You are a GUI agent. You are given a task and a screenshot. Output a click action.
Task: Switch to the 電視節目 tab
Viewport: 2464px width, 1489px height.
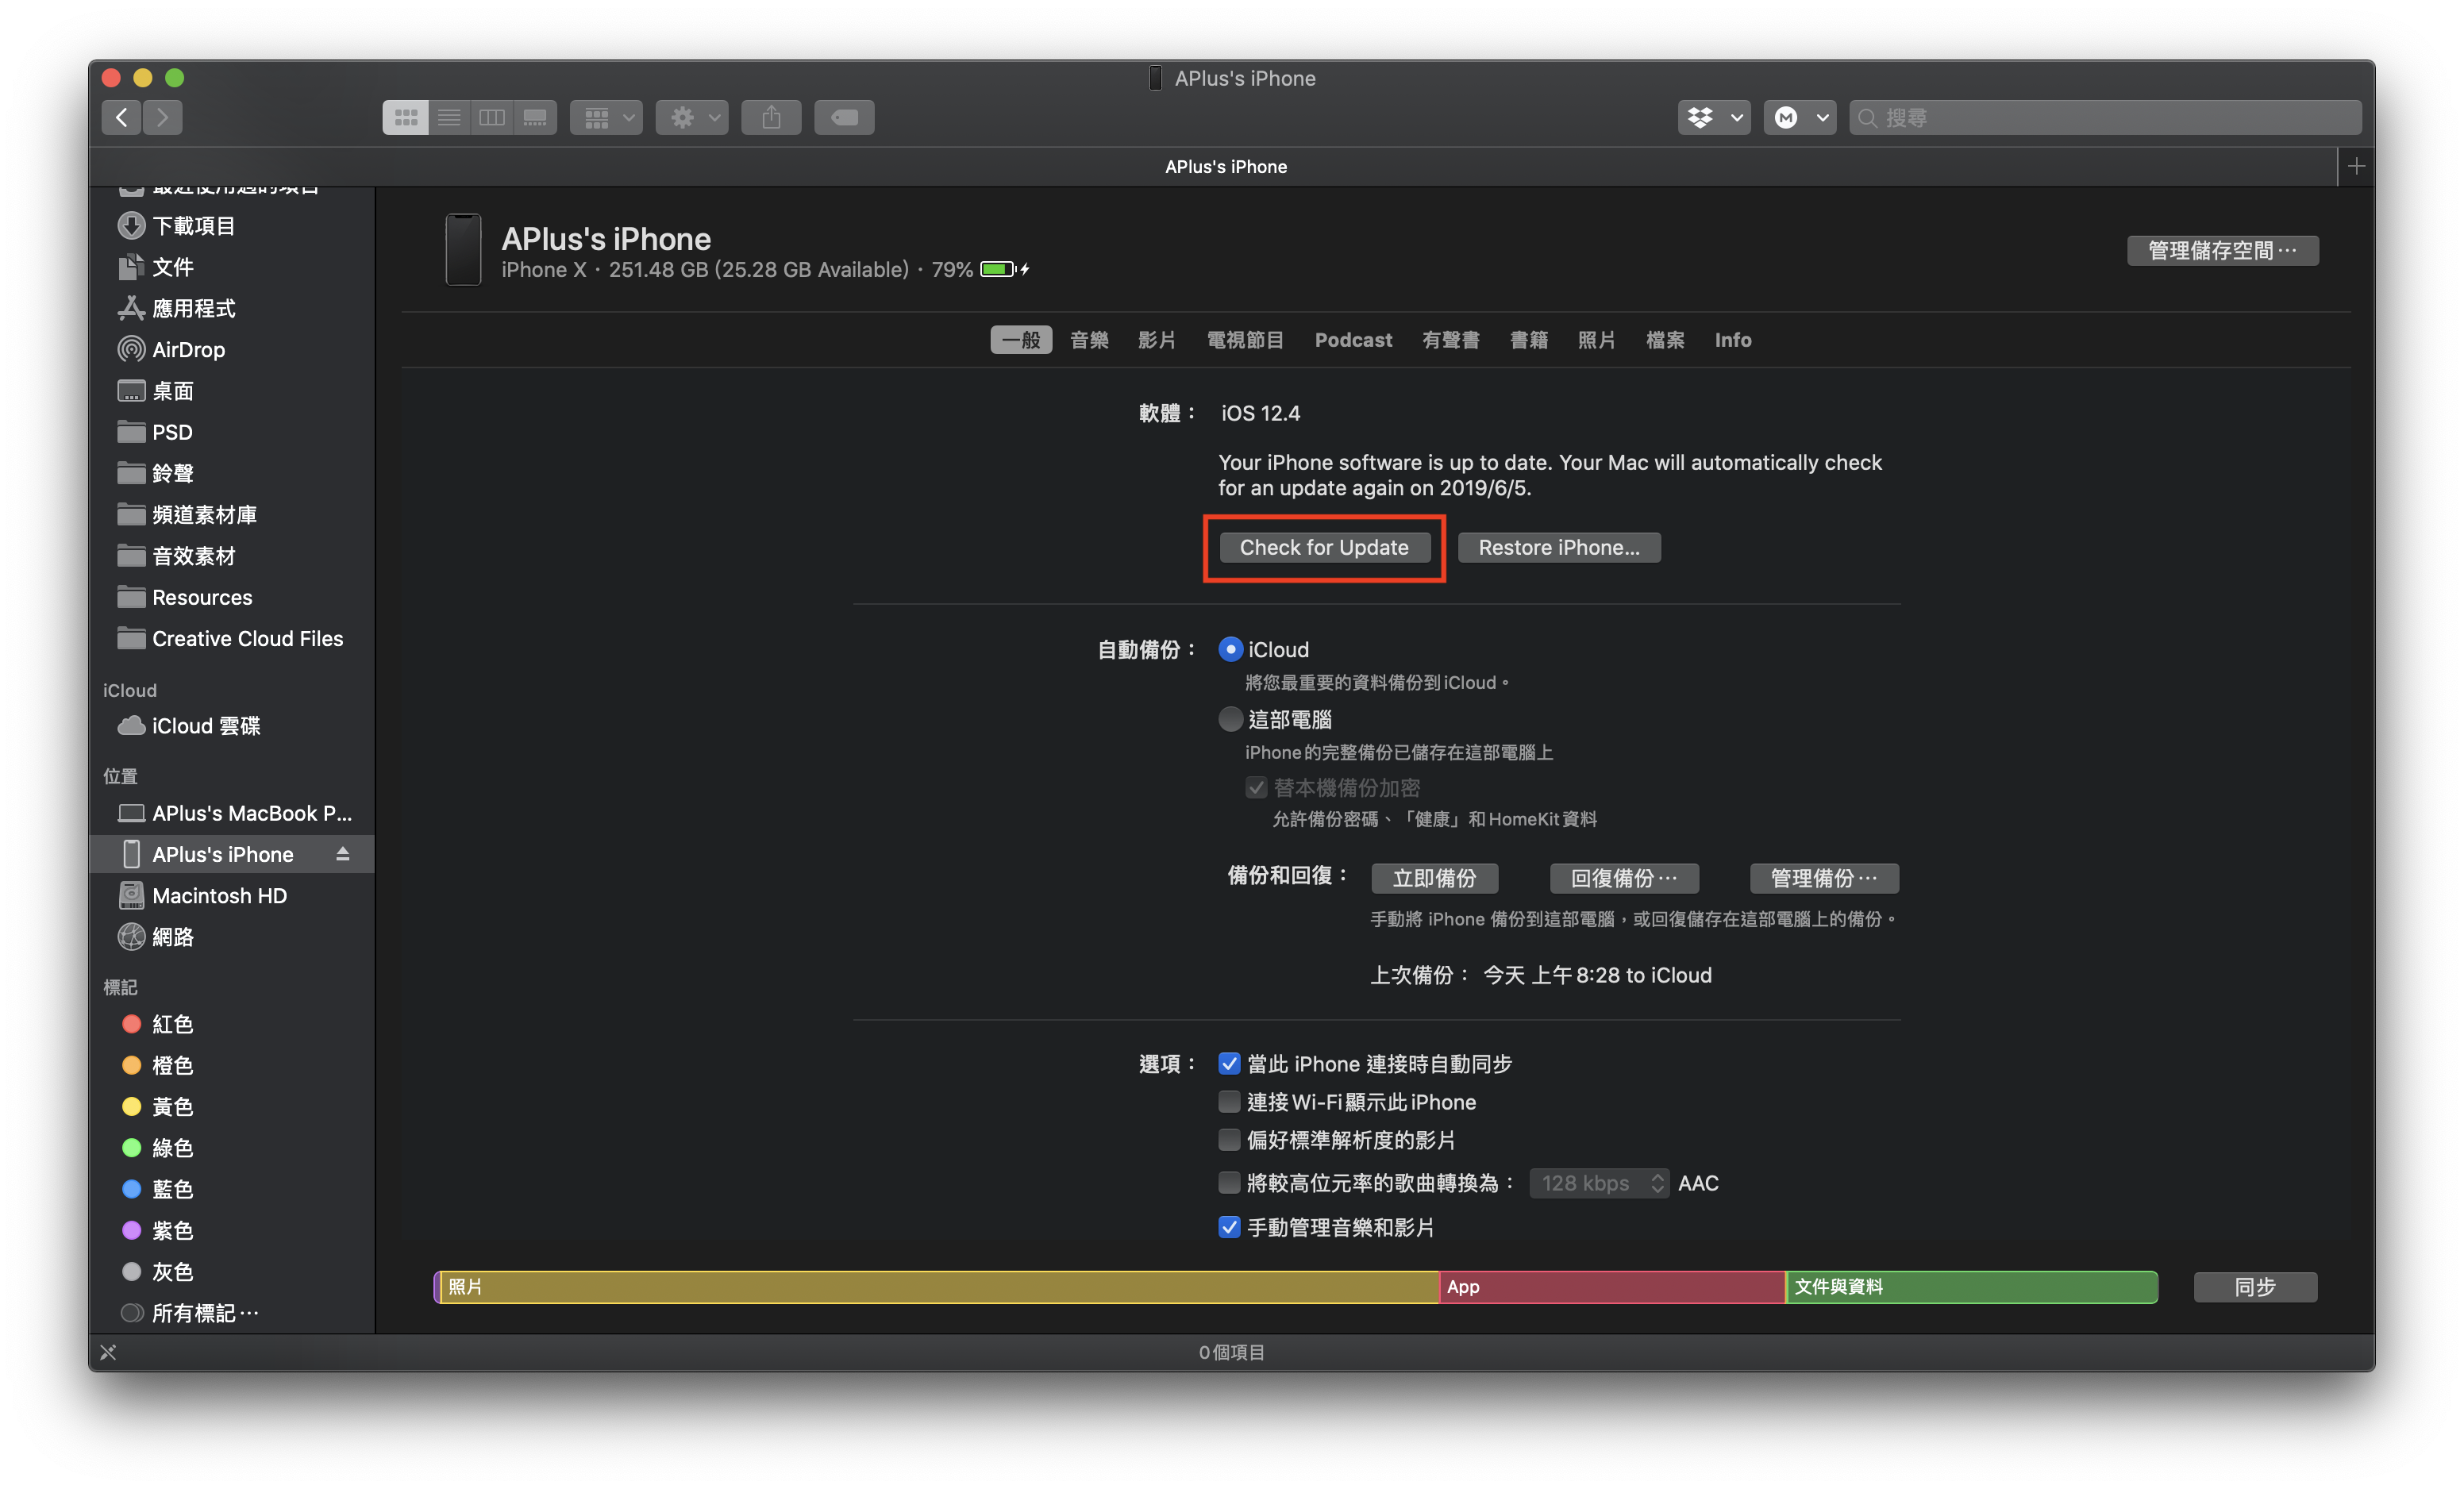tap(1245, 340)
